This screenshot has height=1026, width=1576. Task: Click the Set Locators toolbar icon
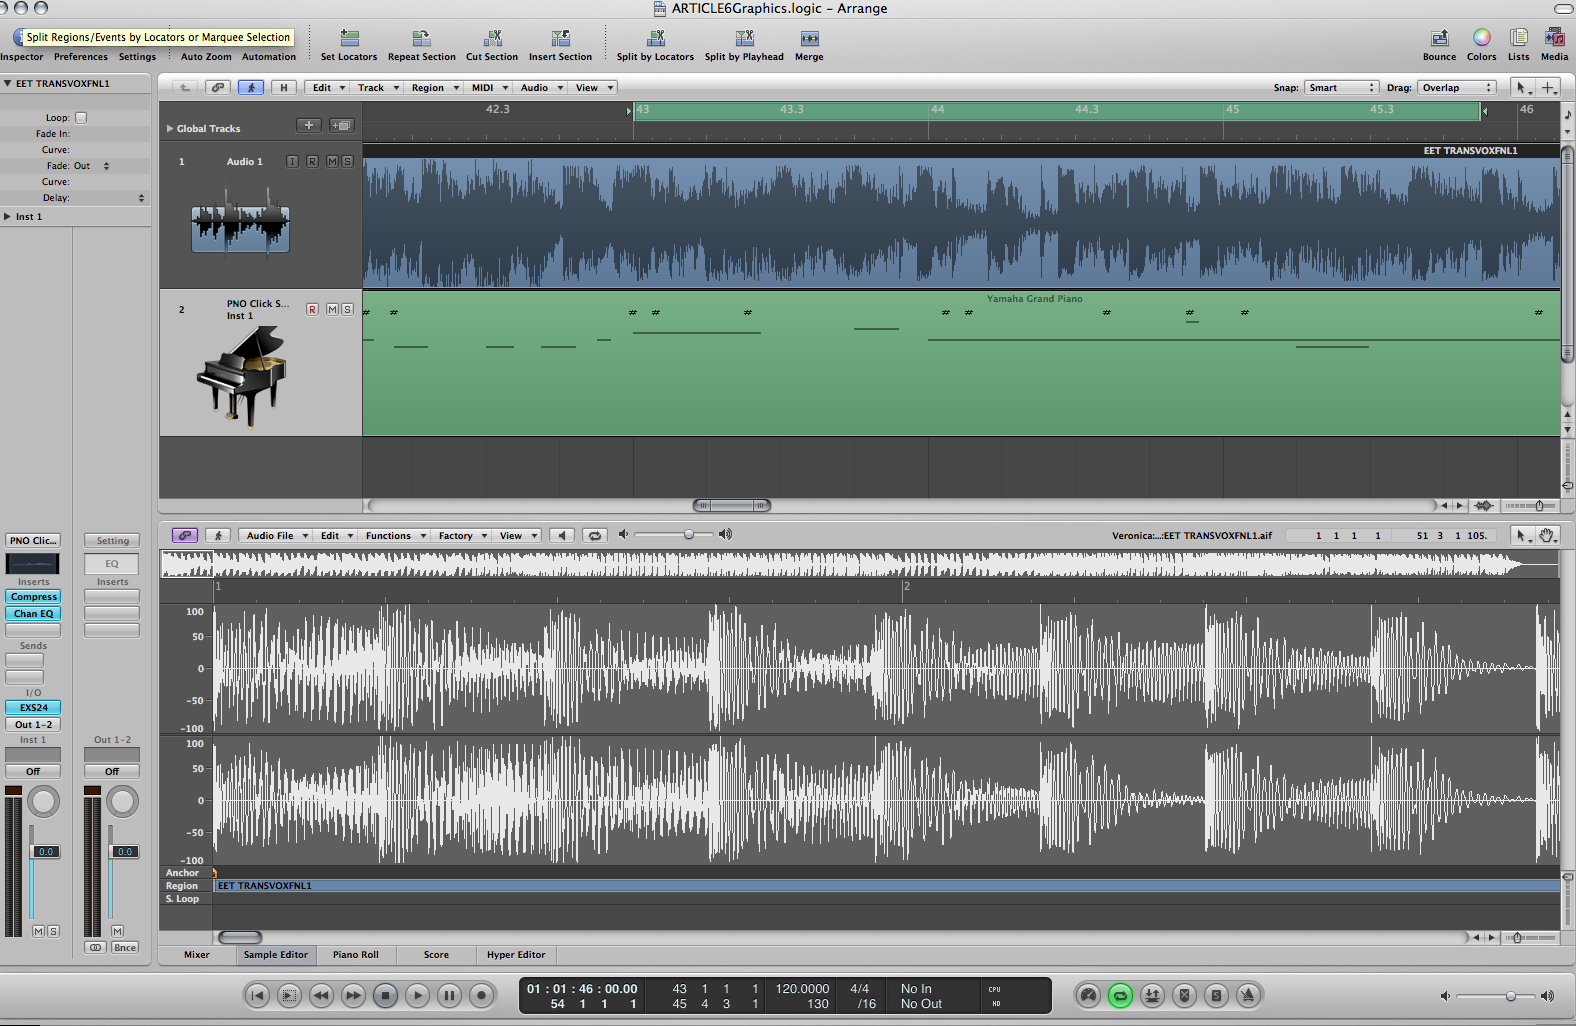(349, 38)
